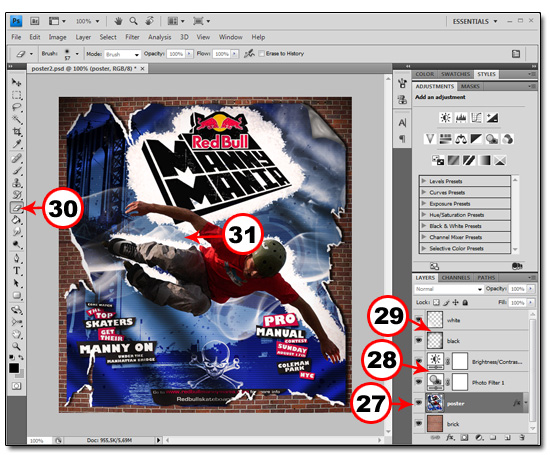The image size is (550, 455).
Task: Add a Color Balance adjustment icon
Action: (x=461, y=139)
